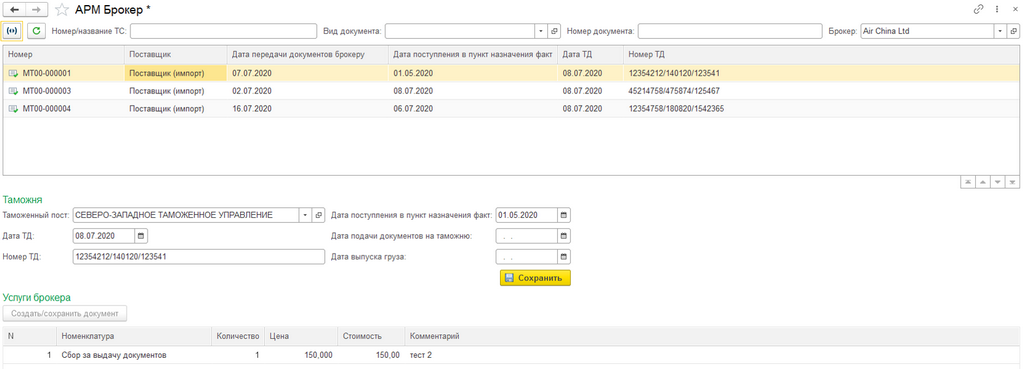
Task: Select row MT00-000003
Action: (x=511, y=91)
